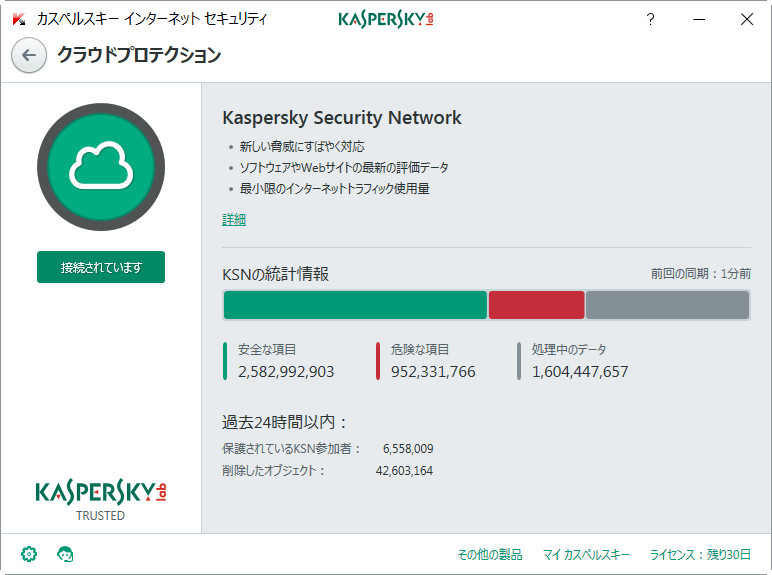Minimize the Kaspersky window

699,19
